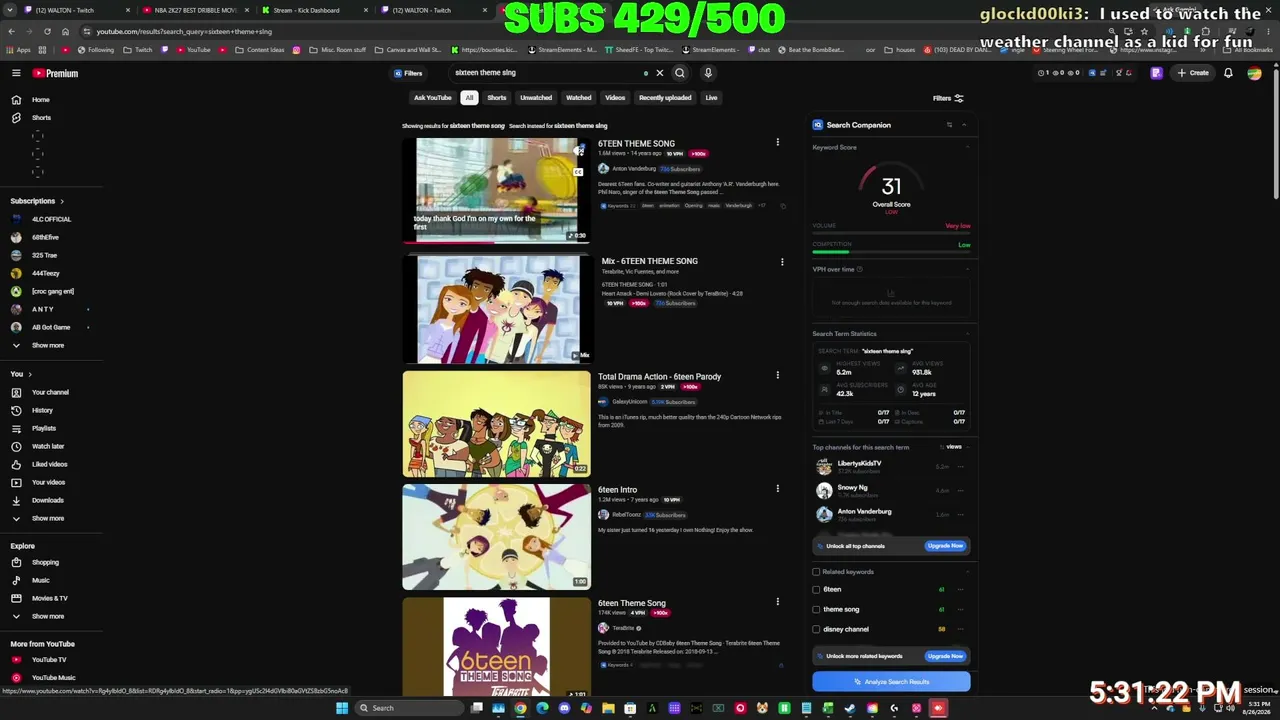
Task: Select the All filter chip
Action: (x=469, y=98)
